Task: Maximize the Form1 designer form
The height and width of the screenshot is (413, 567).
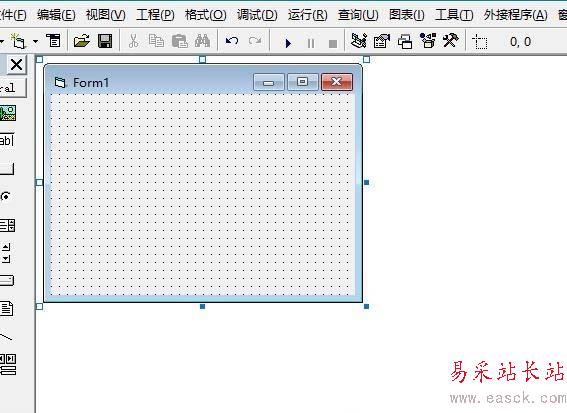Action: point(303,82)
